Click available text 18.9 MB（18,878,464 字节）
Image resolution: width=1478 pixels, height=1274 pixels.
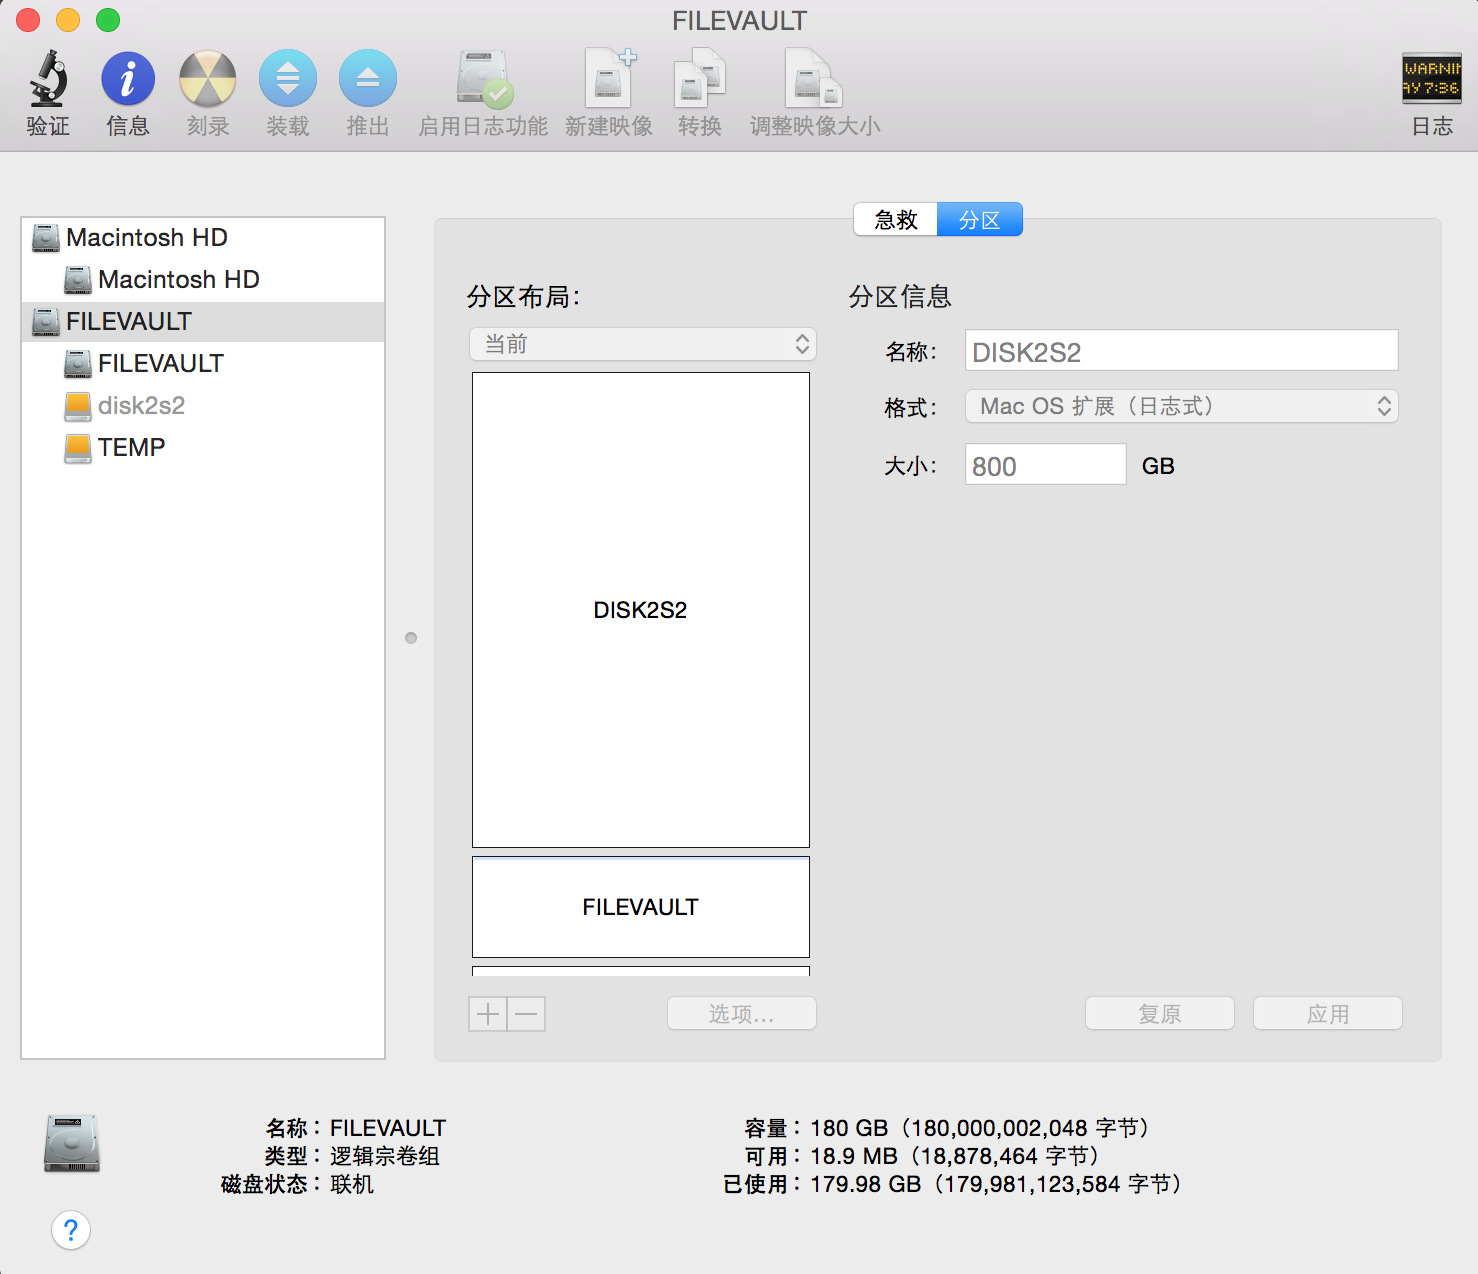[957, 1156]
